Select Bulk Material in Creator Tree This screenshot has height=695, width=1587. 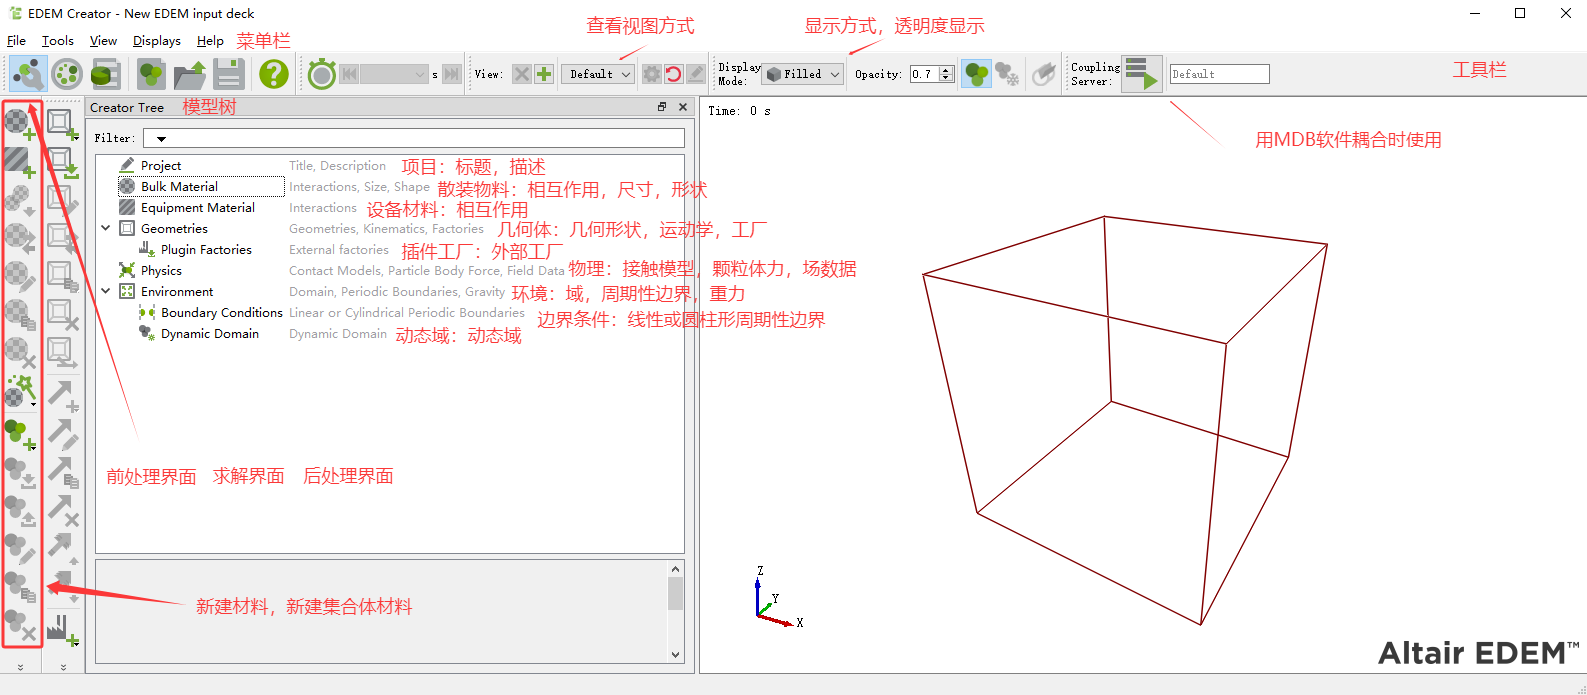(x=179, y=187)
